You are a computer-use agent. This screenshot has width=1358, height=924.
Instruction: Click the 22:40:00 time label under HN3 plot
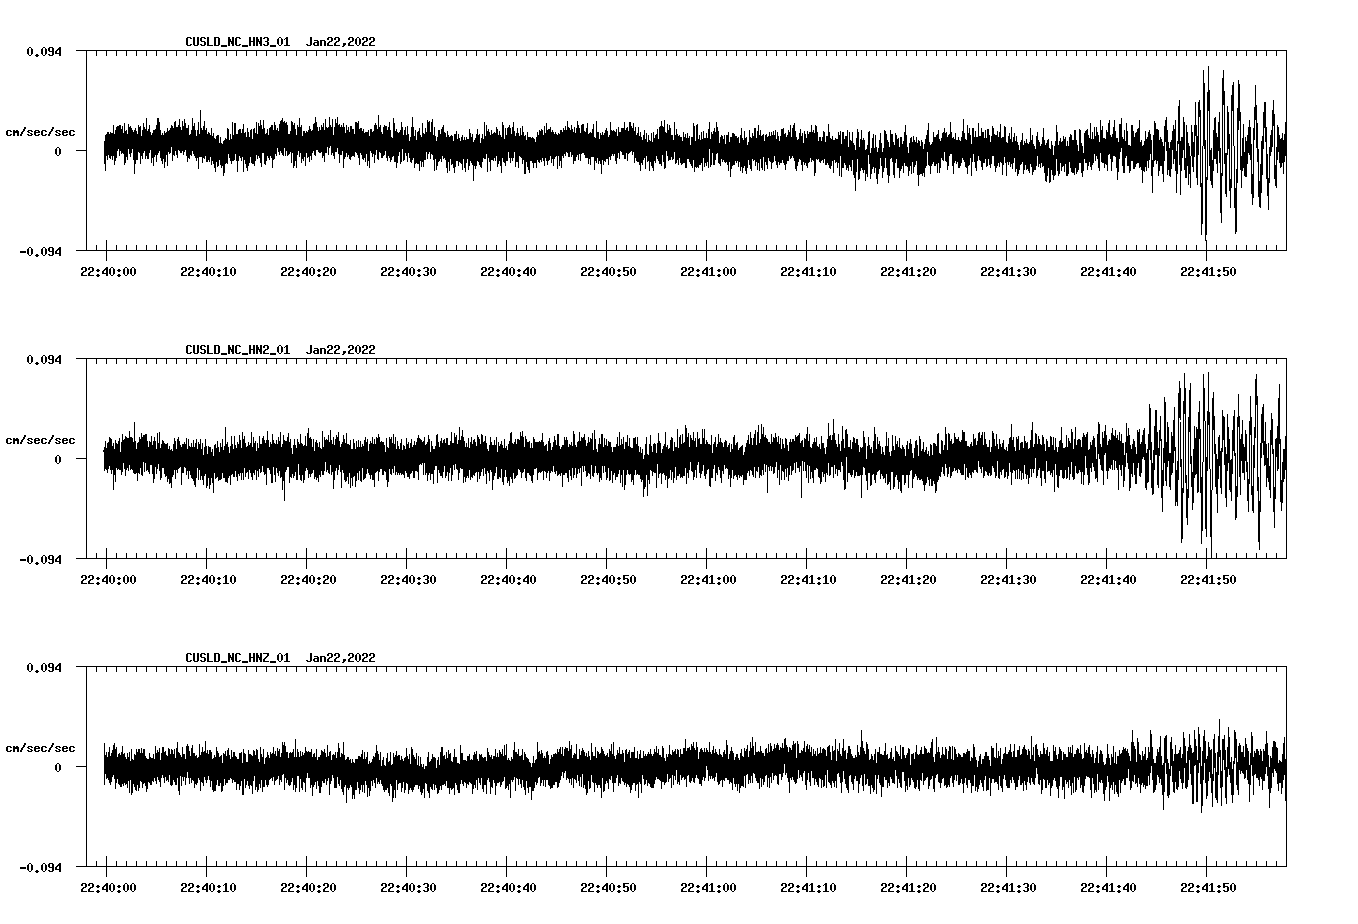(x=108, y=272)
